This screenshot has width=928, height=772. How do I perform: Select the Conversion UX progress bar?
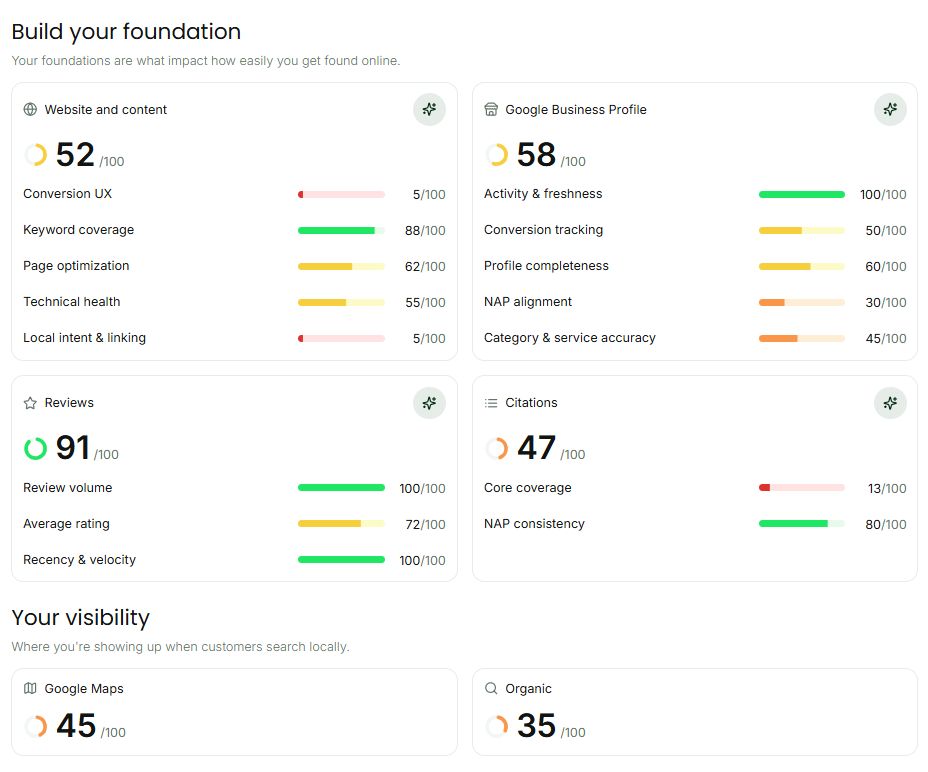tap(341, 194)
